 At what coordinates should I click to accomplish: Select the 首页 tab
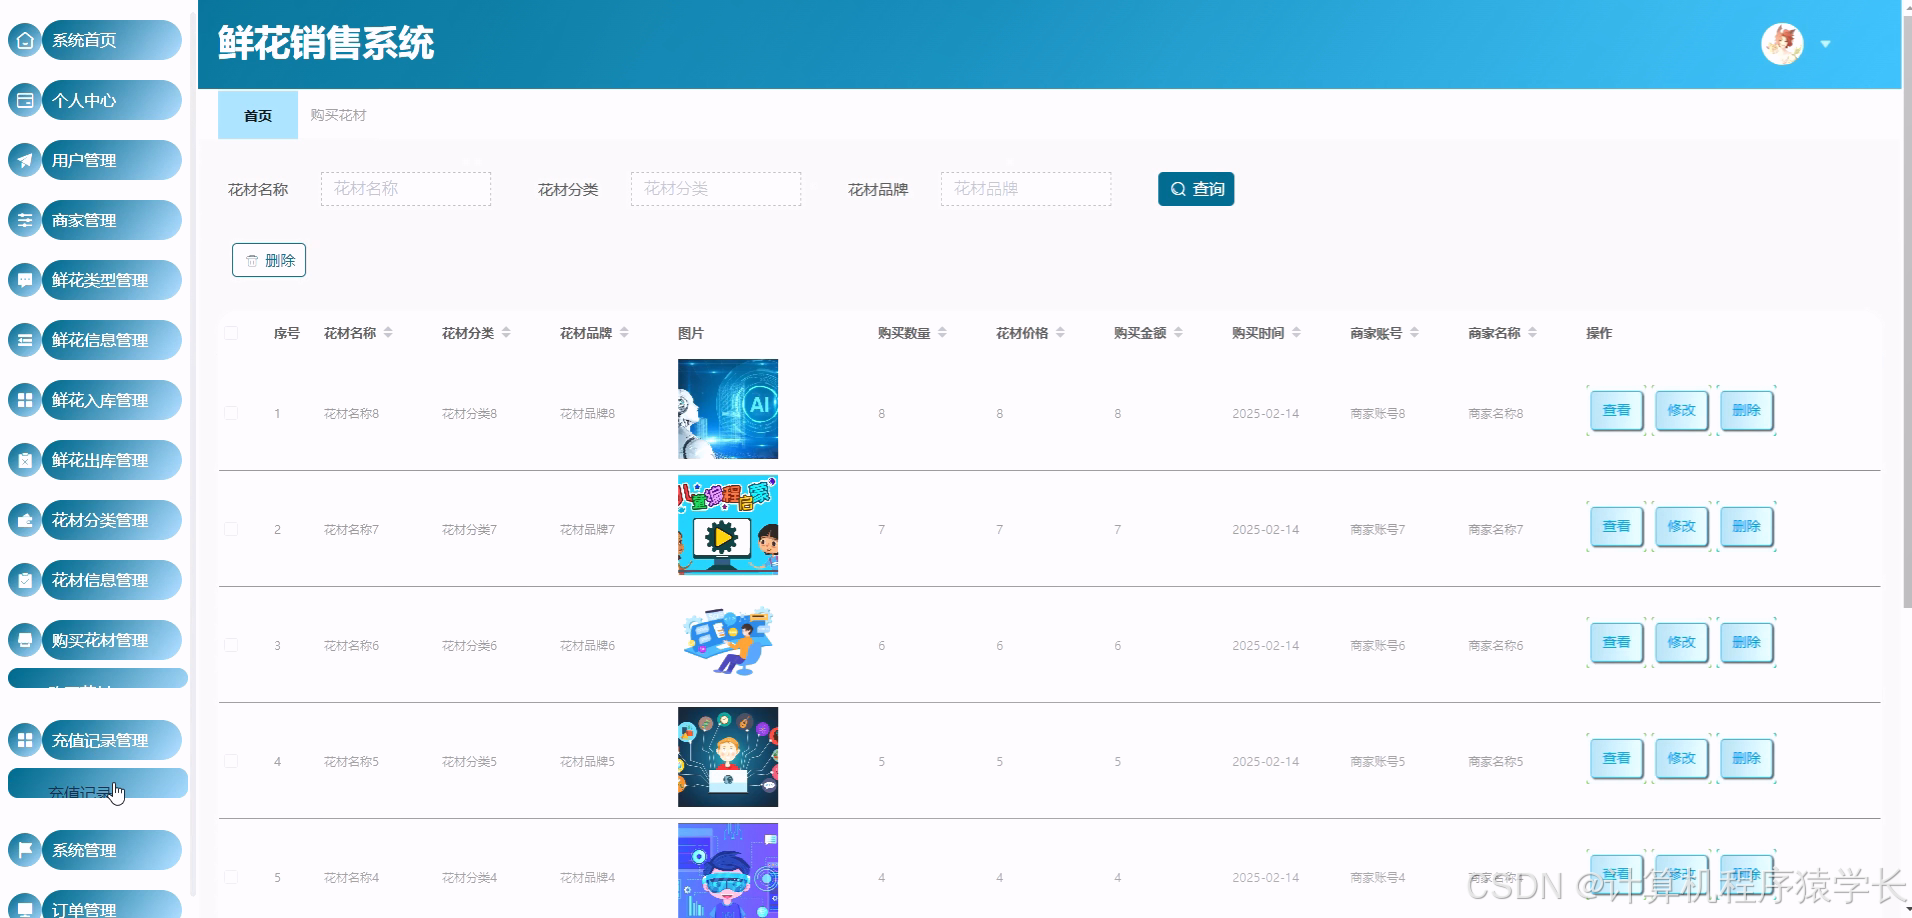coord(257,115)
